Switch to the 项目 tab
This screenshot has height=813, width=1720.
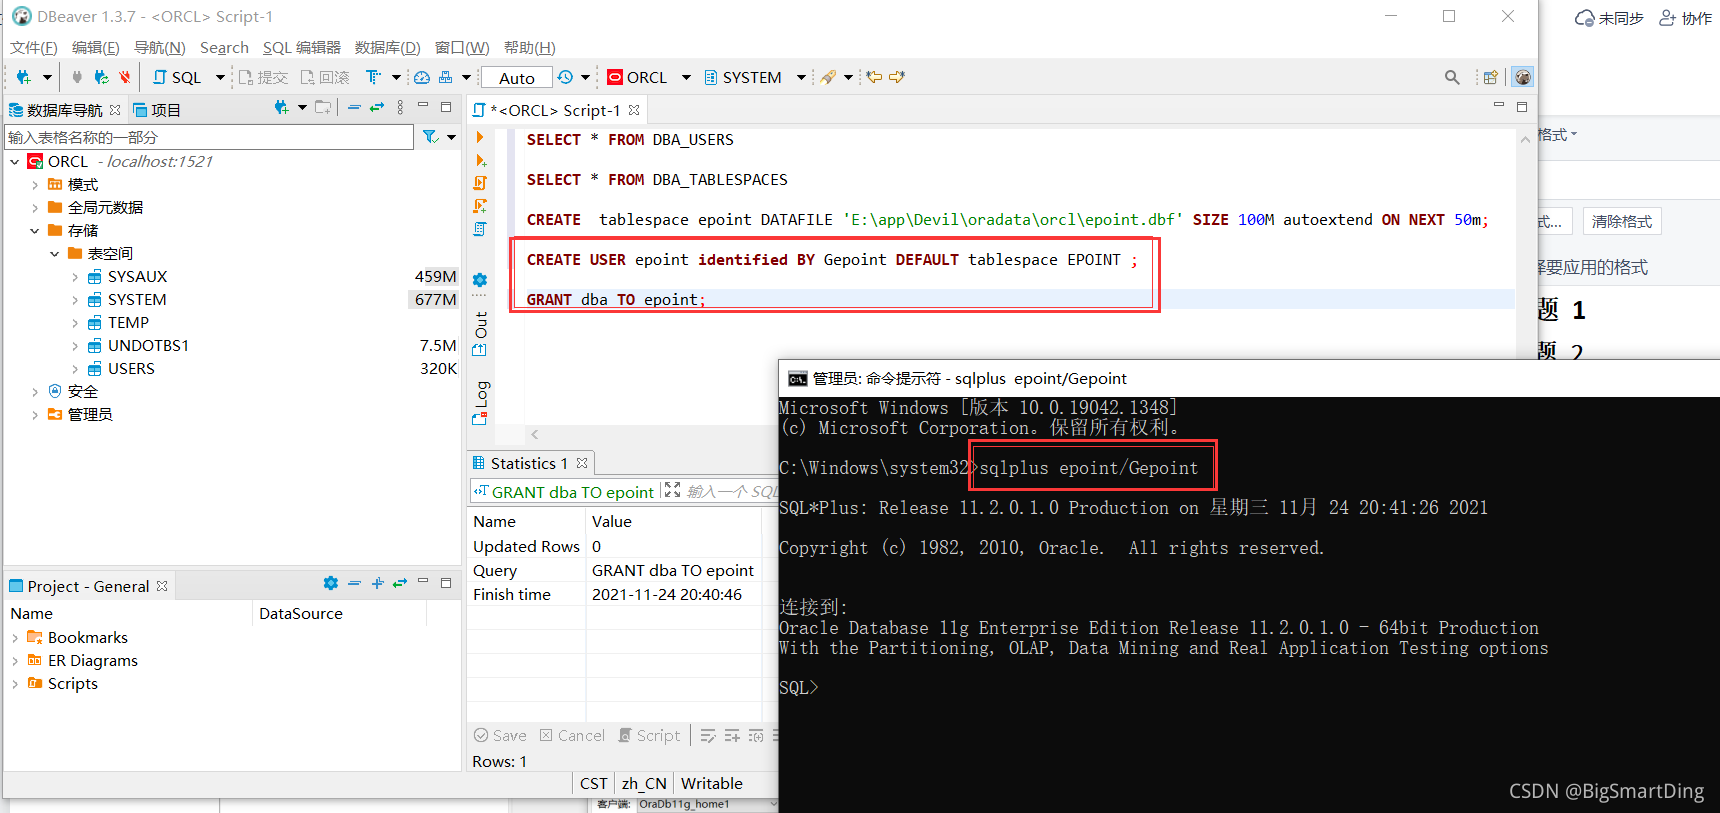coord(157,110)
